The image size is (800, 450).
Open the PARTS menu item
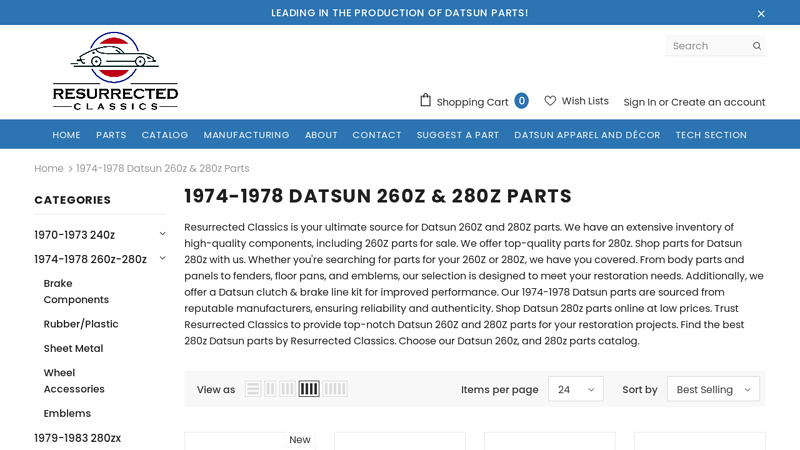[x=111, y=135]
